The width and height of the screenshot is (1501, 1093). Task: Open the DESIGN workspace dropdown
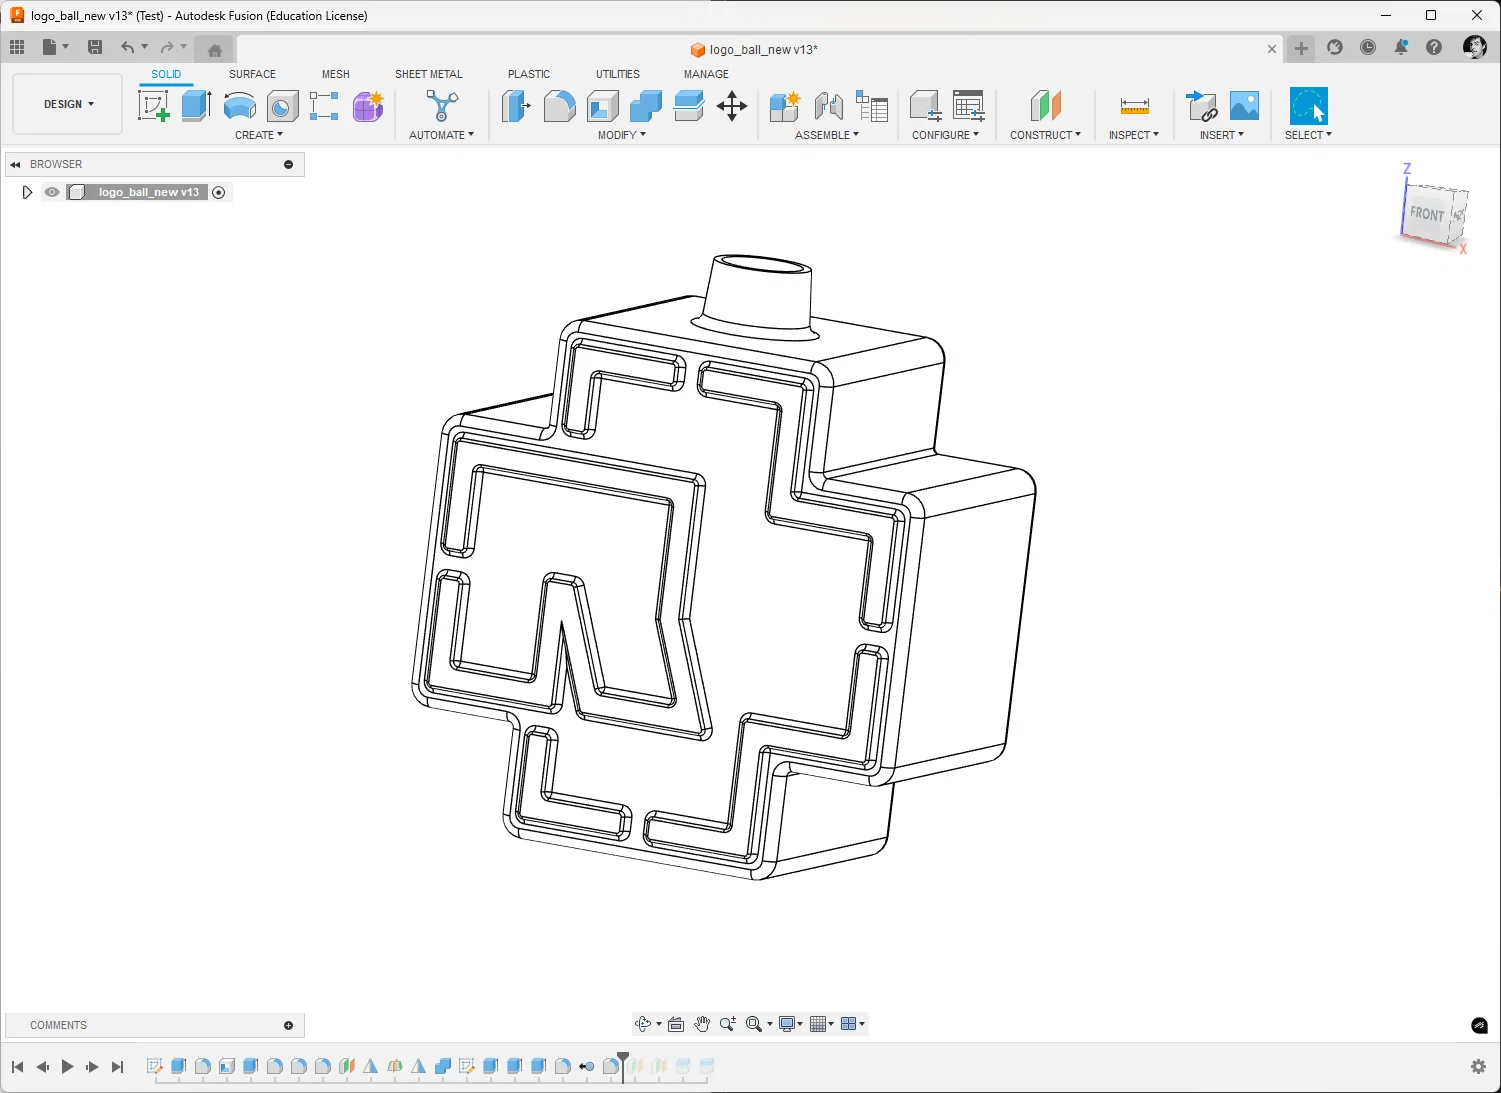[x=68, y=104]
